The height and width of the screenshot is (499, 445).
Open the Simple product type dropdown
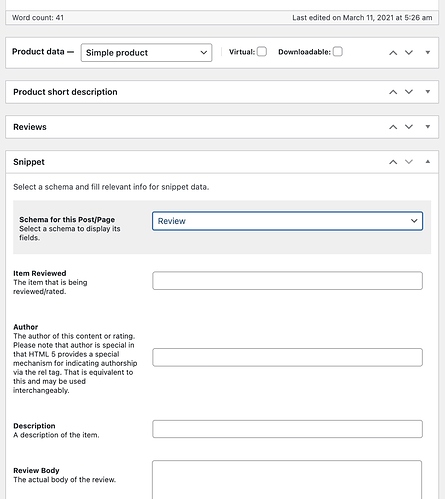point(146,53)
